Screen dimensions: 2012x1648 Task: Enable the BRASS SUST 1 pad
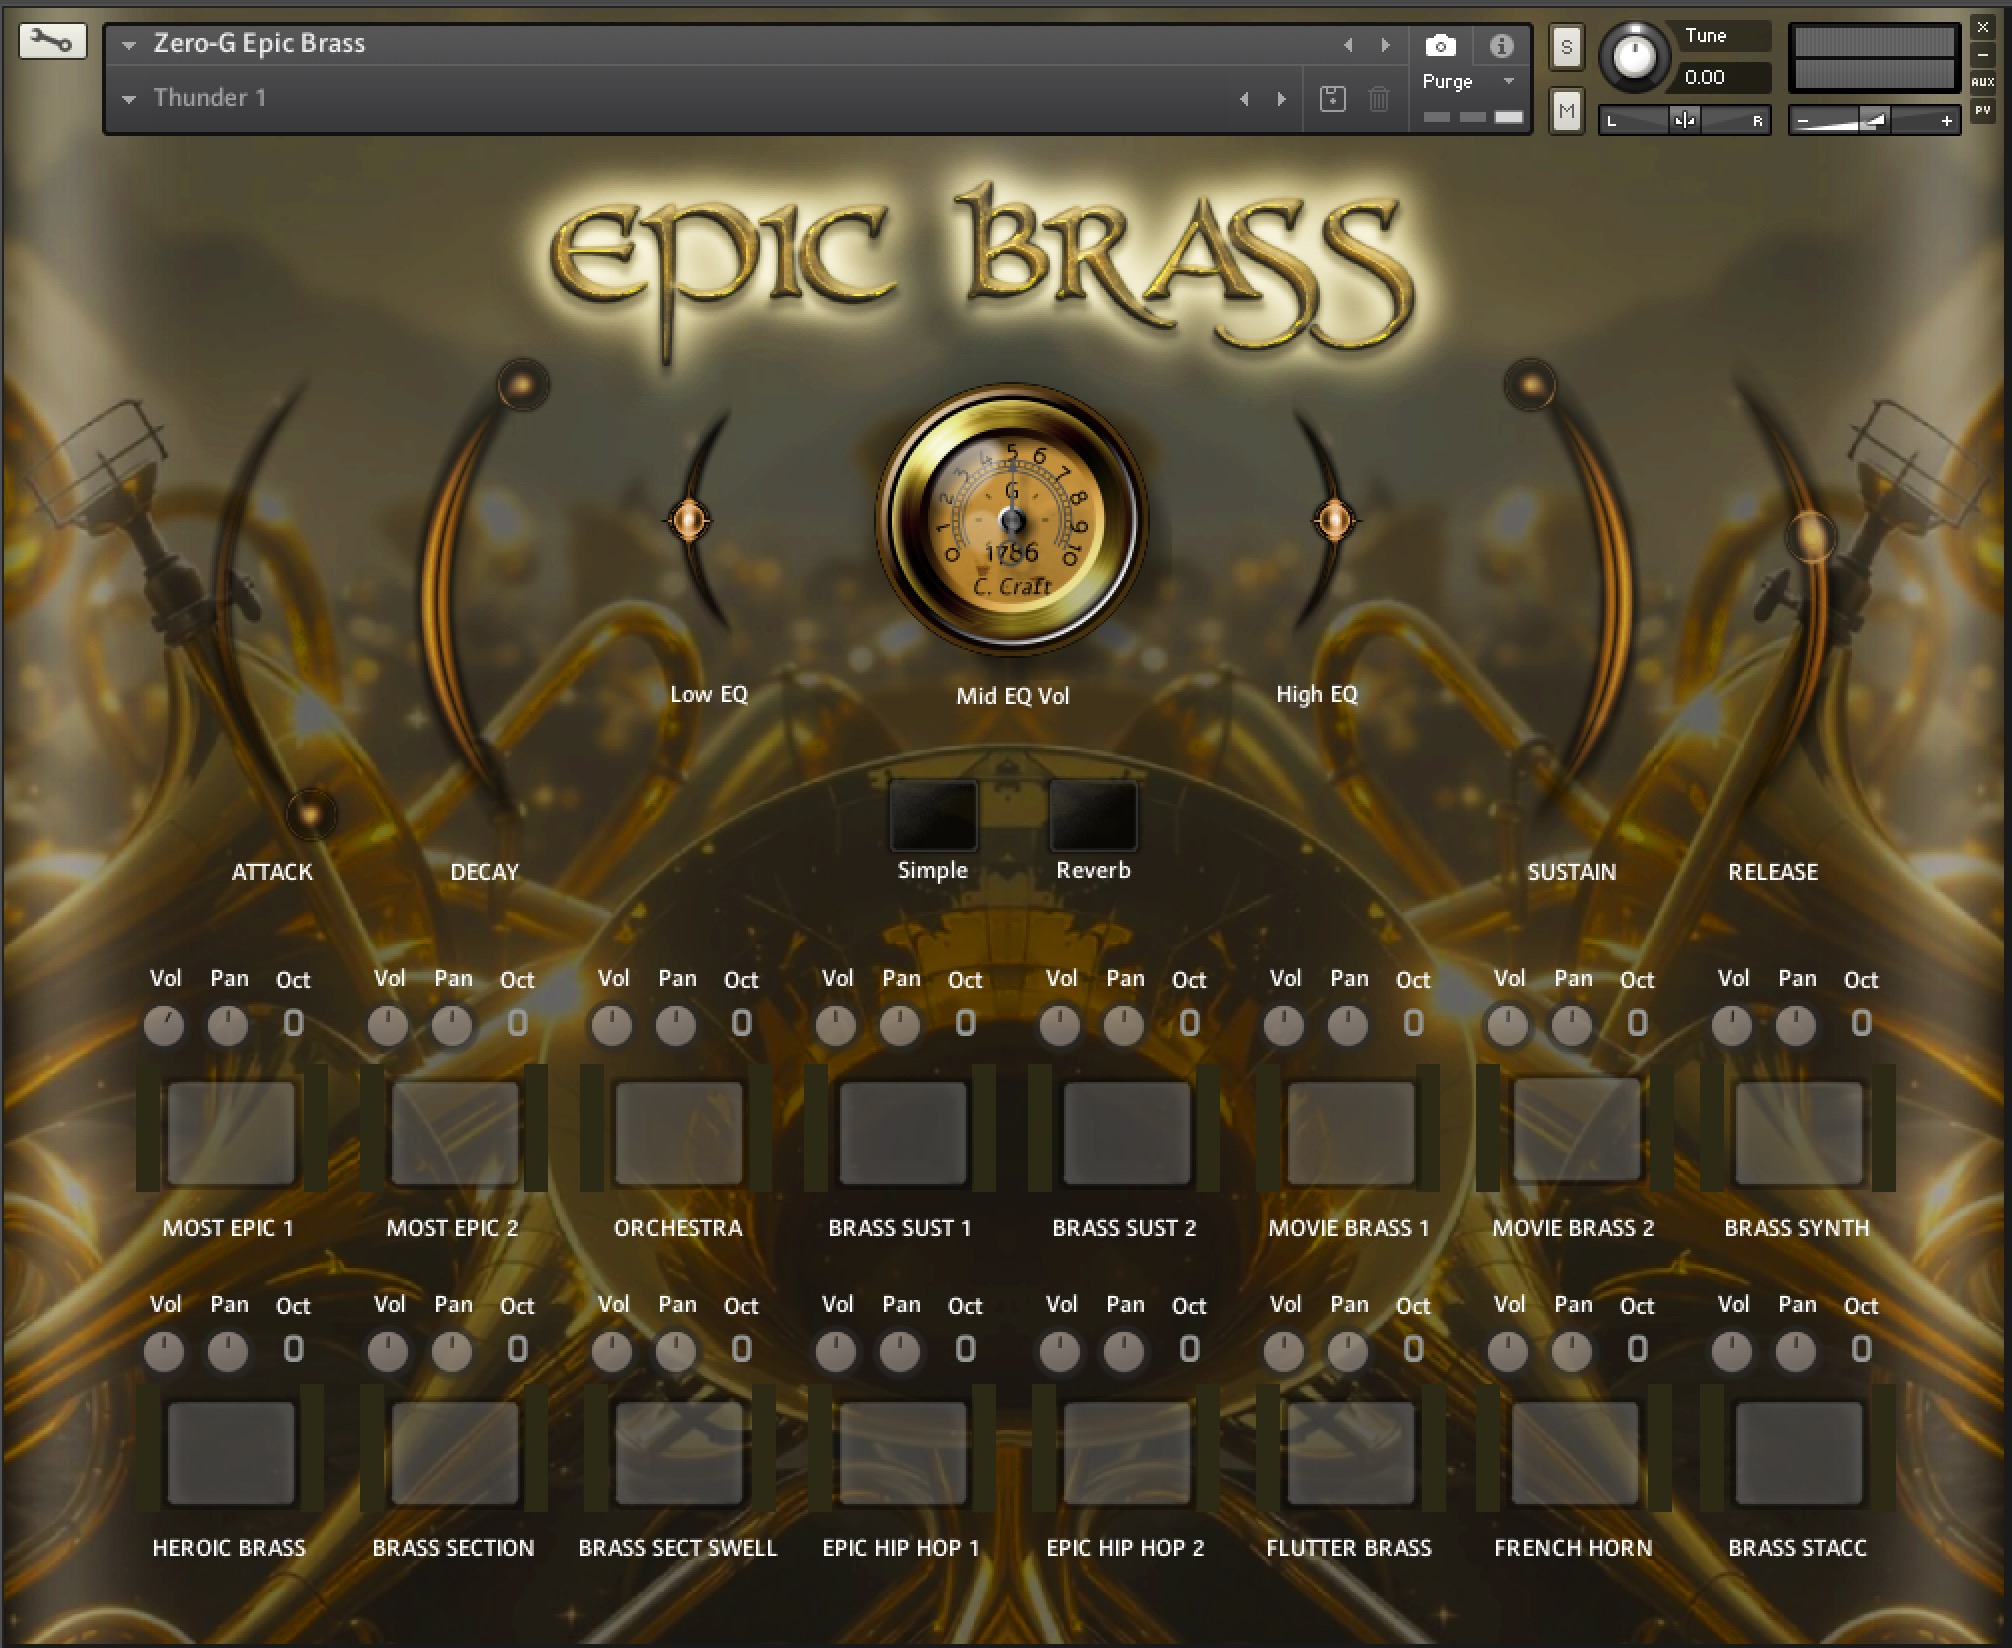point(903,1131)
